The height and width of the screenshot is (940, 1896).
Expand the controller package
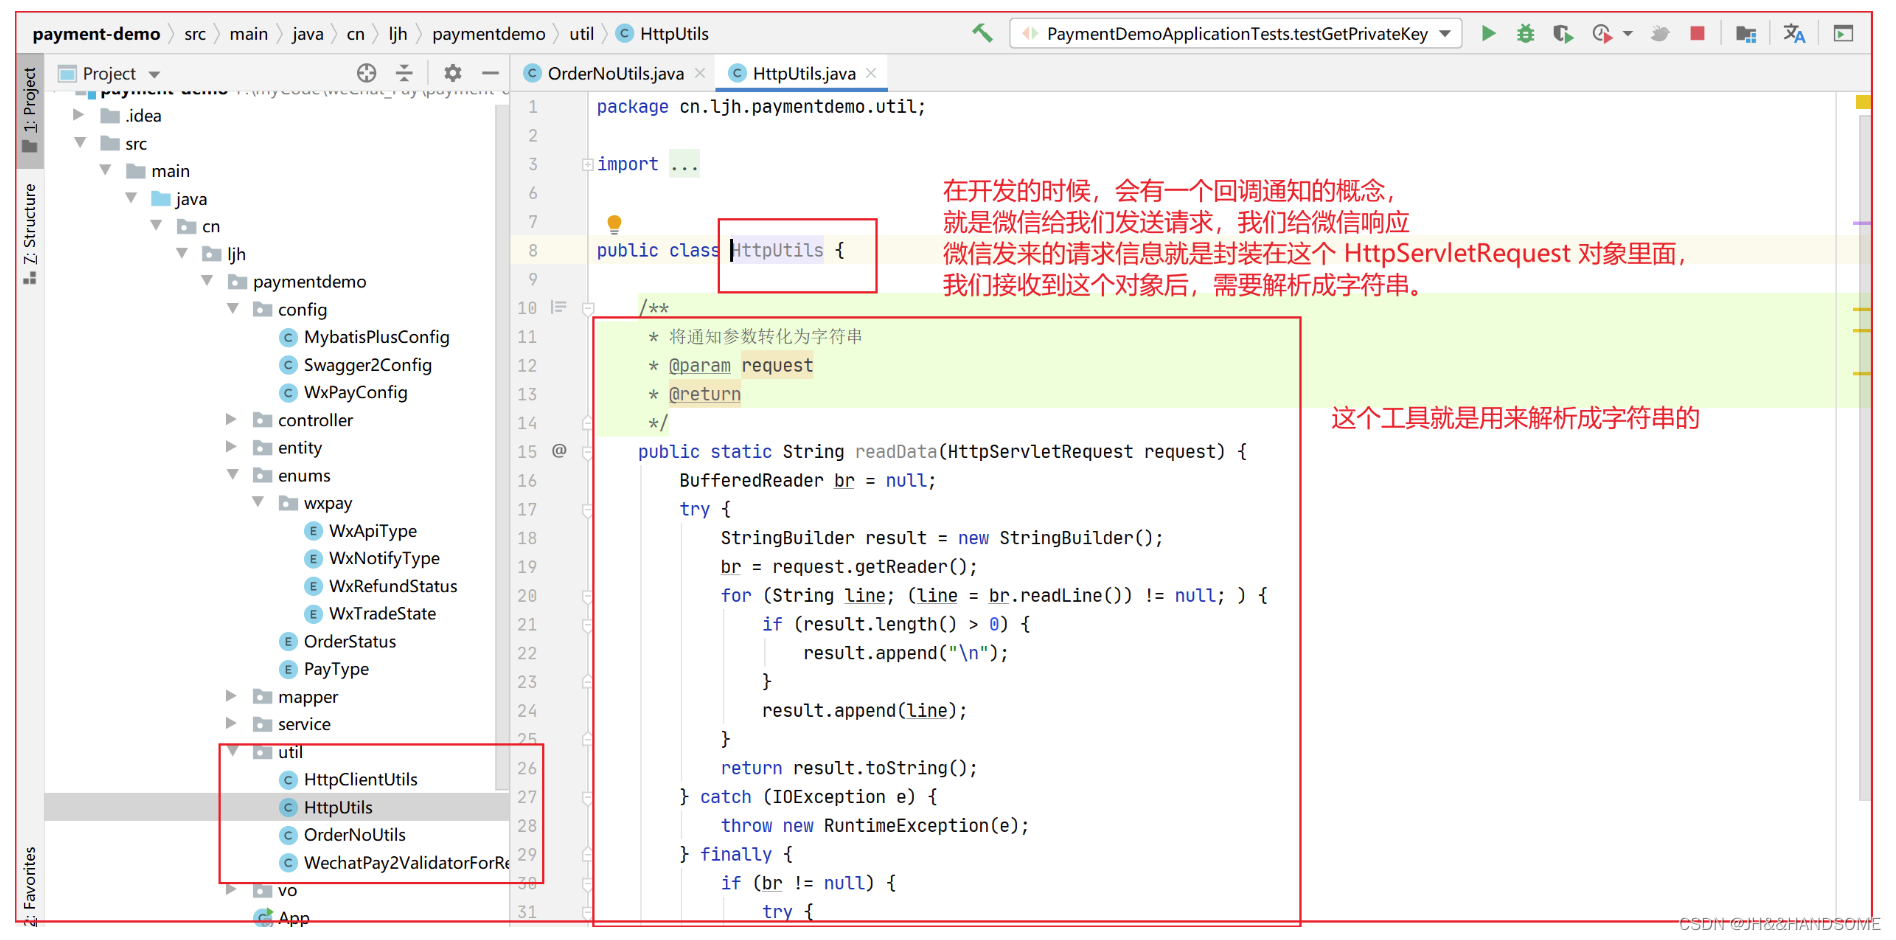pos(232,420)
